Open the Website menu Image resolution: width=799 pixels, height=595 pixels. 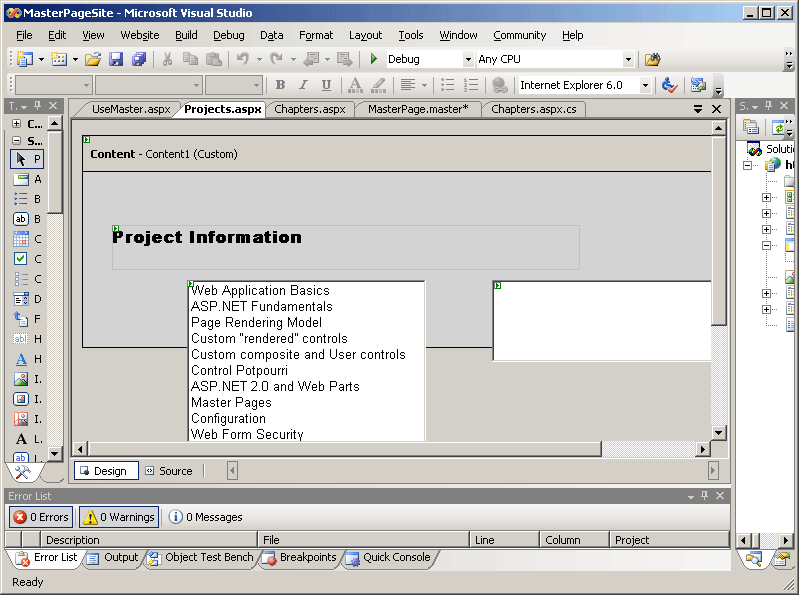140,35
